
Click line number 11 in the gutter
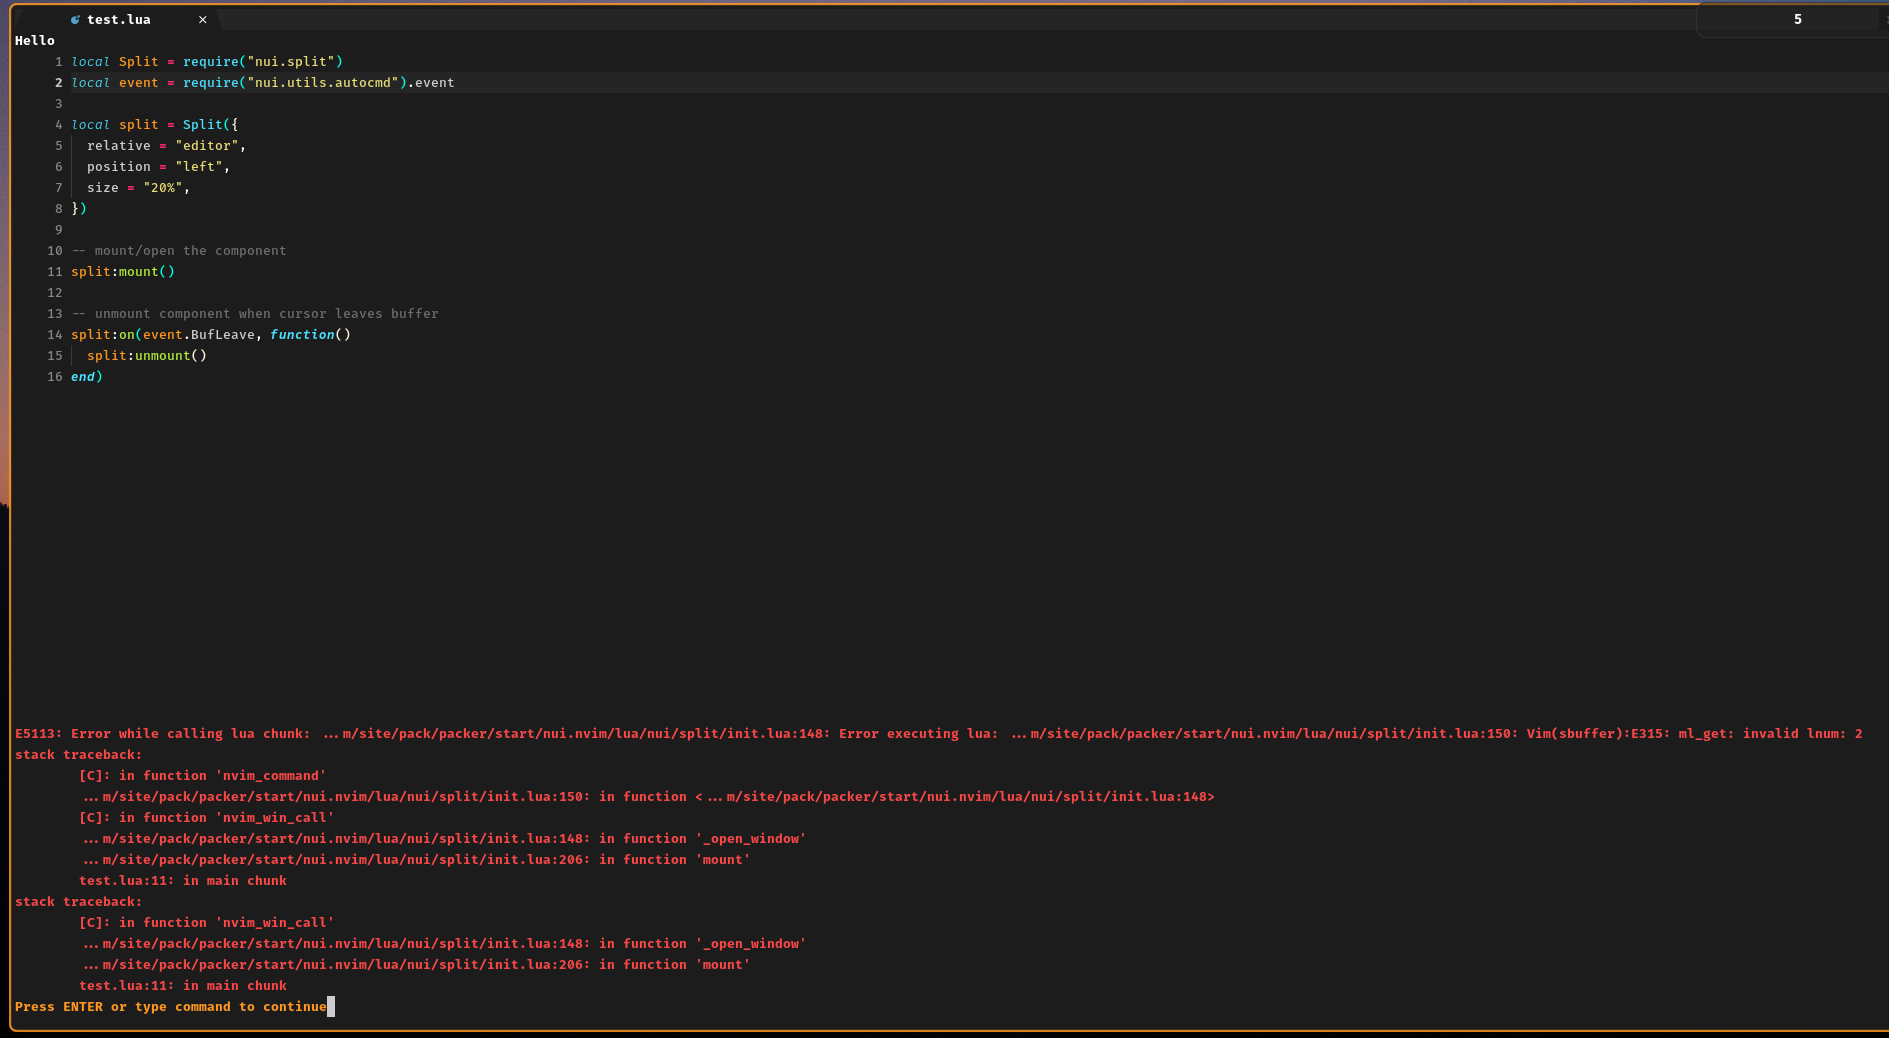coord(55,271)
